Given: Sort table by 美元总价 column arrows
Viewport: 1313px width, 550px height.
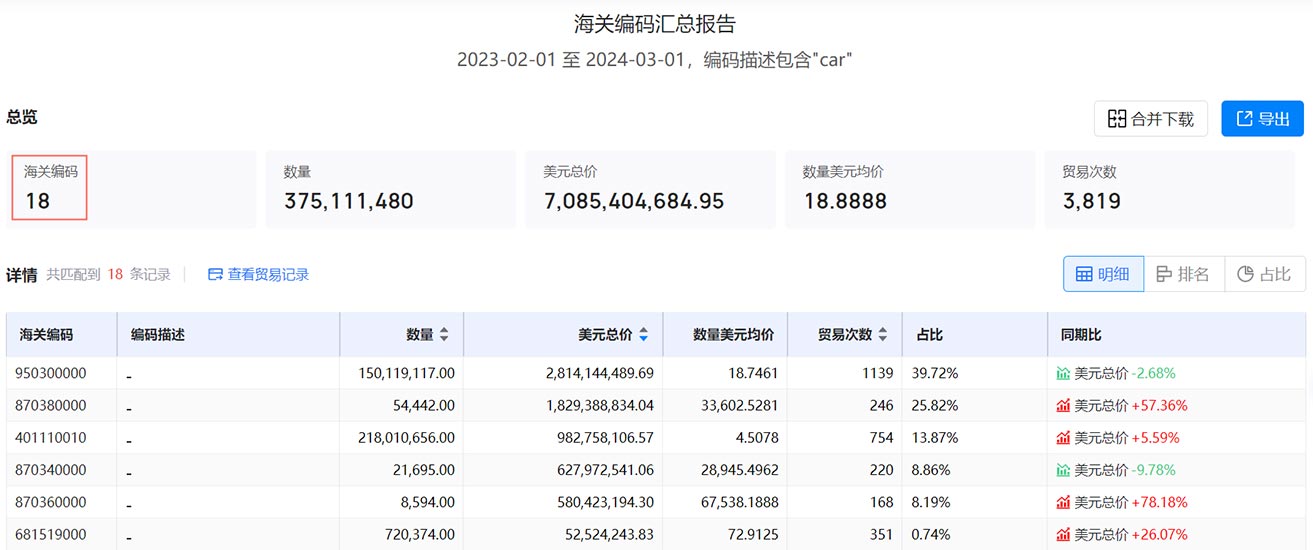Looking at the screenshot, I should (x=643, y=335).
